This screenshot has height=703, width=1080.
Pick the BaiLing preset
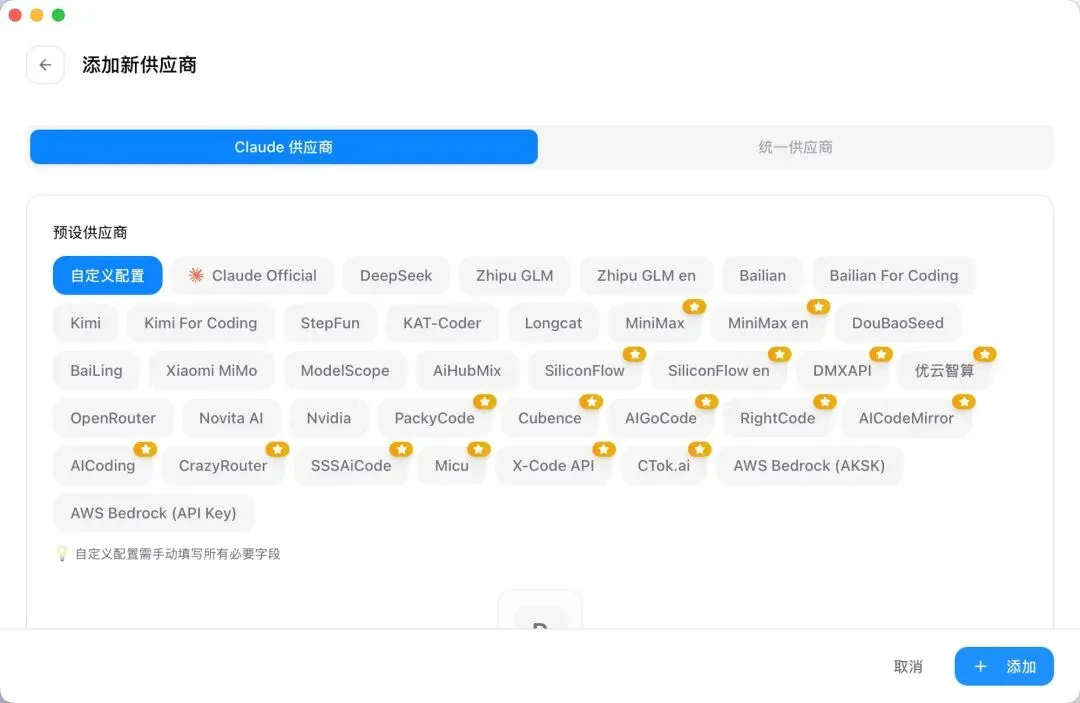point(96,370)
